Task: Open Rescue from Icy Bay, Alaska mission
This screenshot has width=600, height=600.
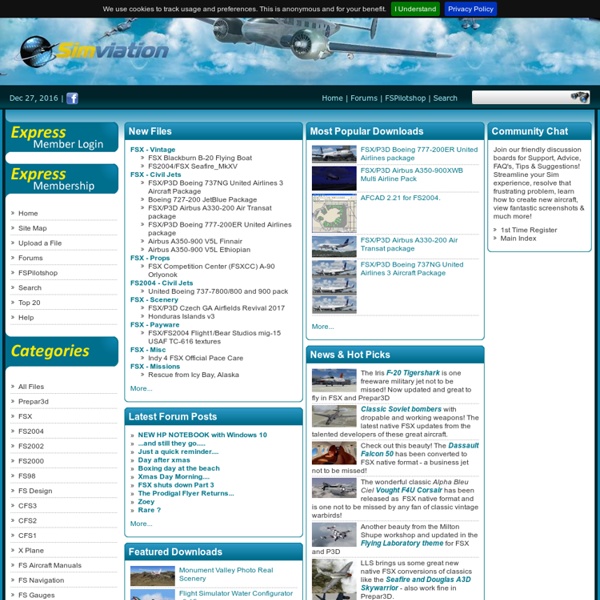Action: pos(193,375)
